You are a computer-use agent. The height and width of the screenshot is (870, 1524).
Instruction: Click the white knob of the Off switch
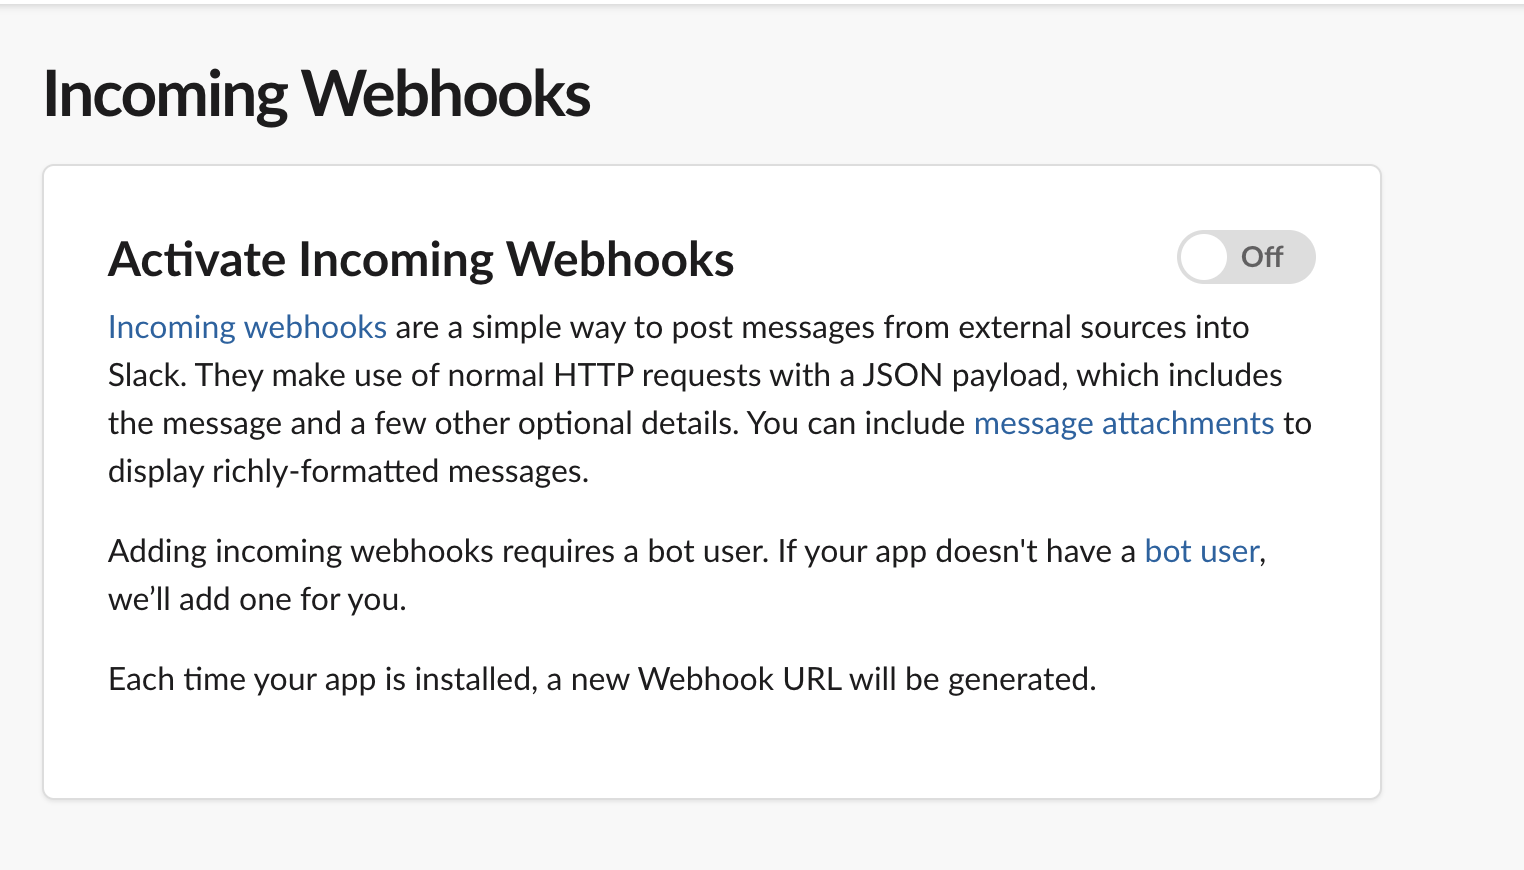tap(1204, 258)
